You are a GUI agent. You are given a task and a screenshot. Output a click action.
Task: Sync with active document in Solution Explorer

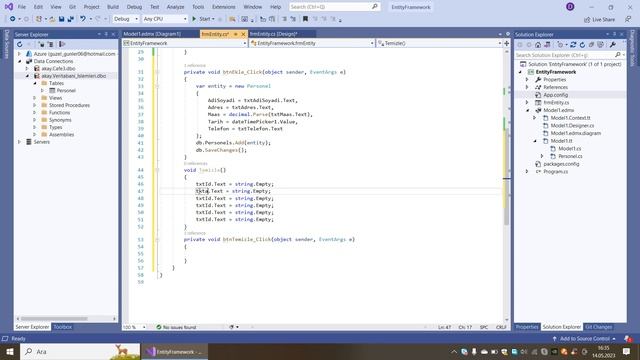pos(573,44)
